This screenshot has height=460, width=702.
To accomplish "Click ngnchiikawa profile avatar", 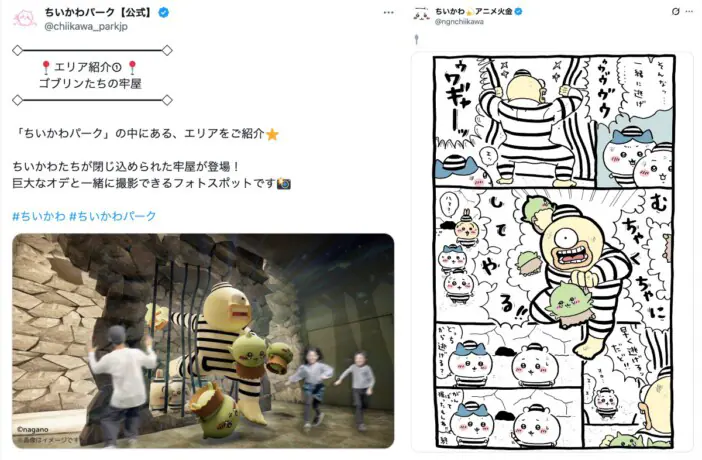I will point(421,15).
